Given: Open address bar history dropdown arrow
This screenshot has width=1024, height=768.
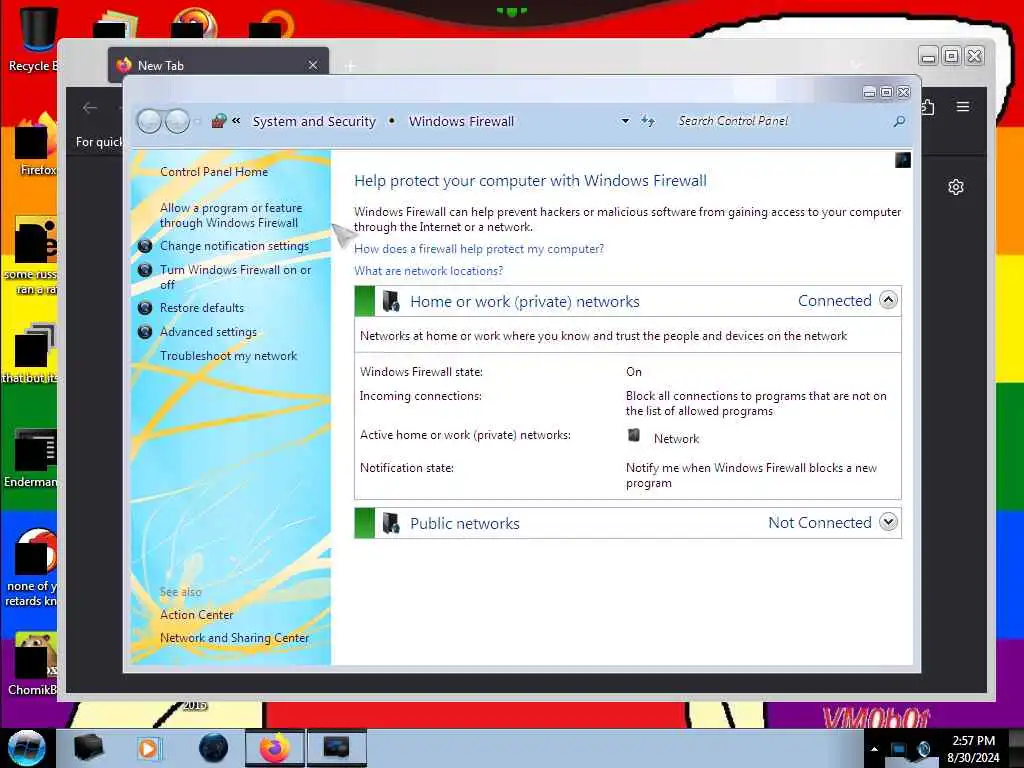Looking at the screenshot, I should tap(625, 121).
